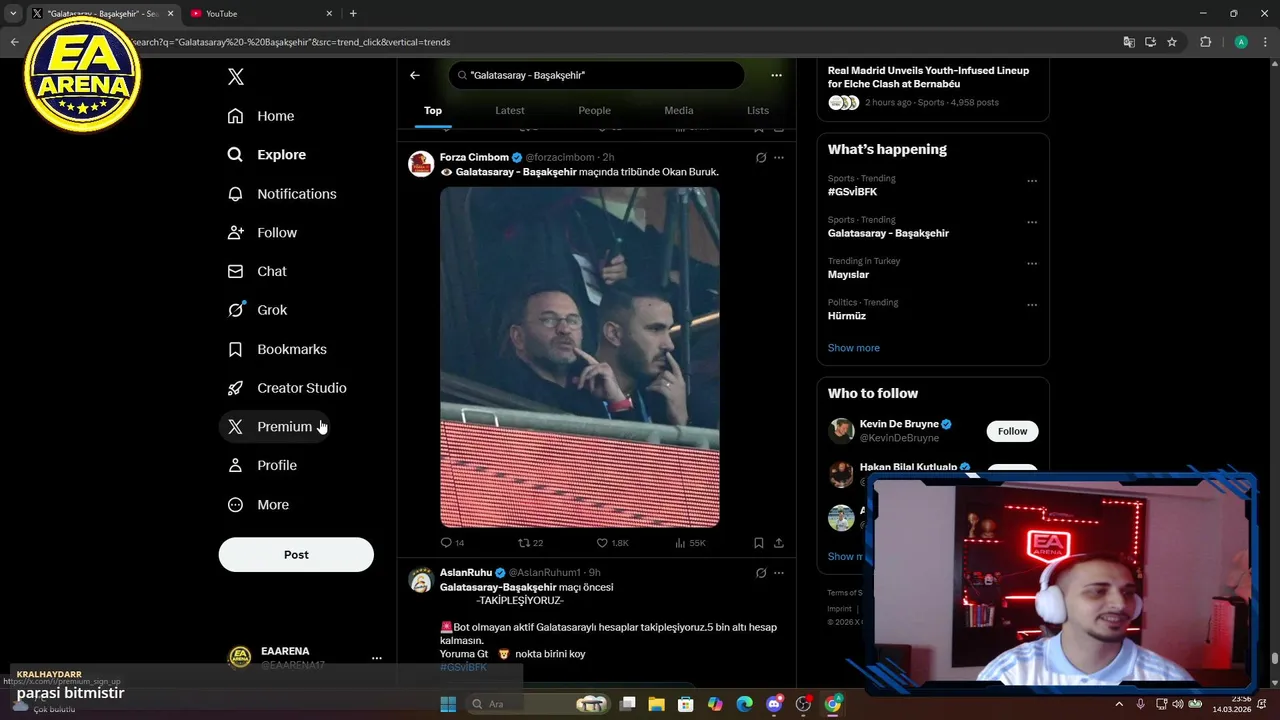1280x720 pixels.
Task: Click the Forza Cimbom account name
Action: [x=474, y=158]
